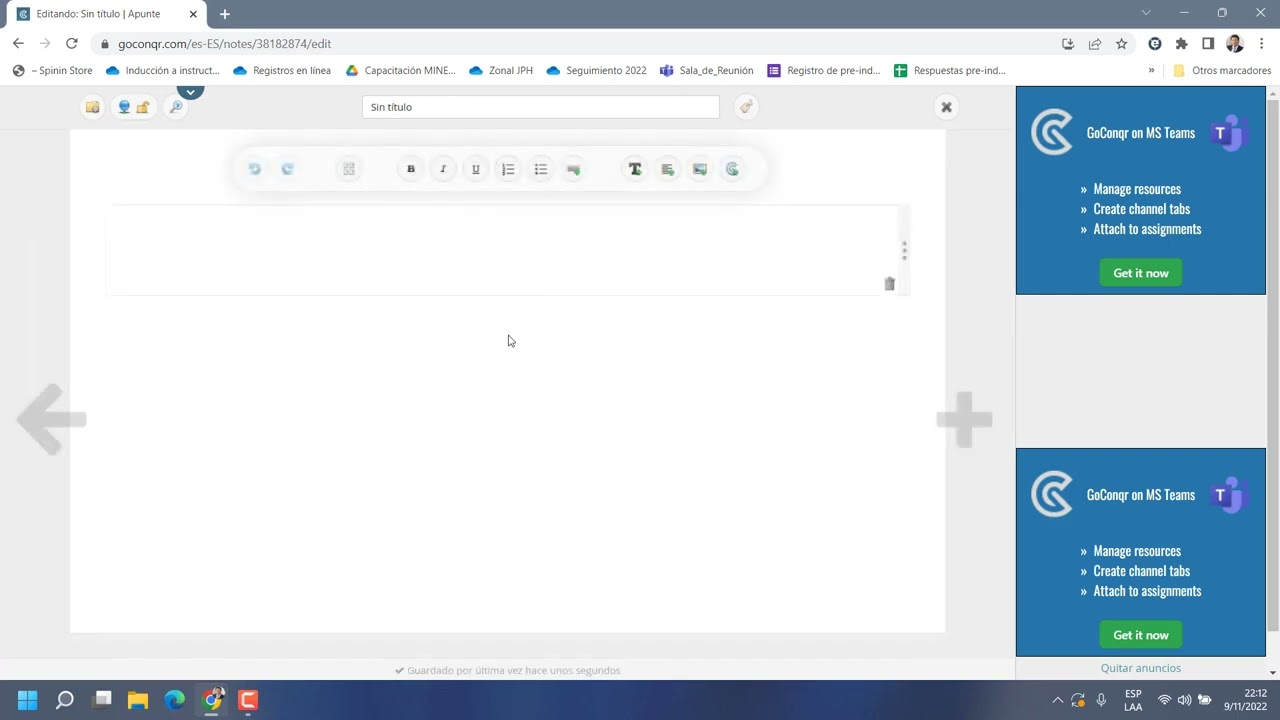Open the Inducción a instruct... bookmark
This screenshot has height=720, width=1280.
[x=162, y=71]
